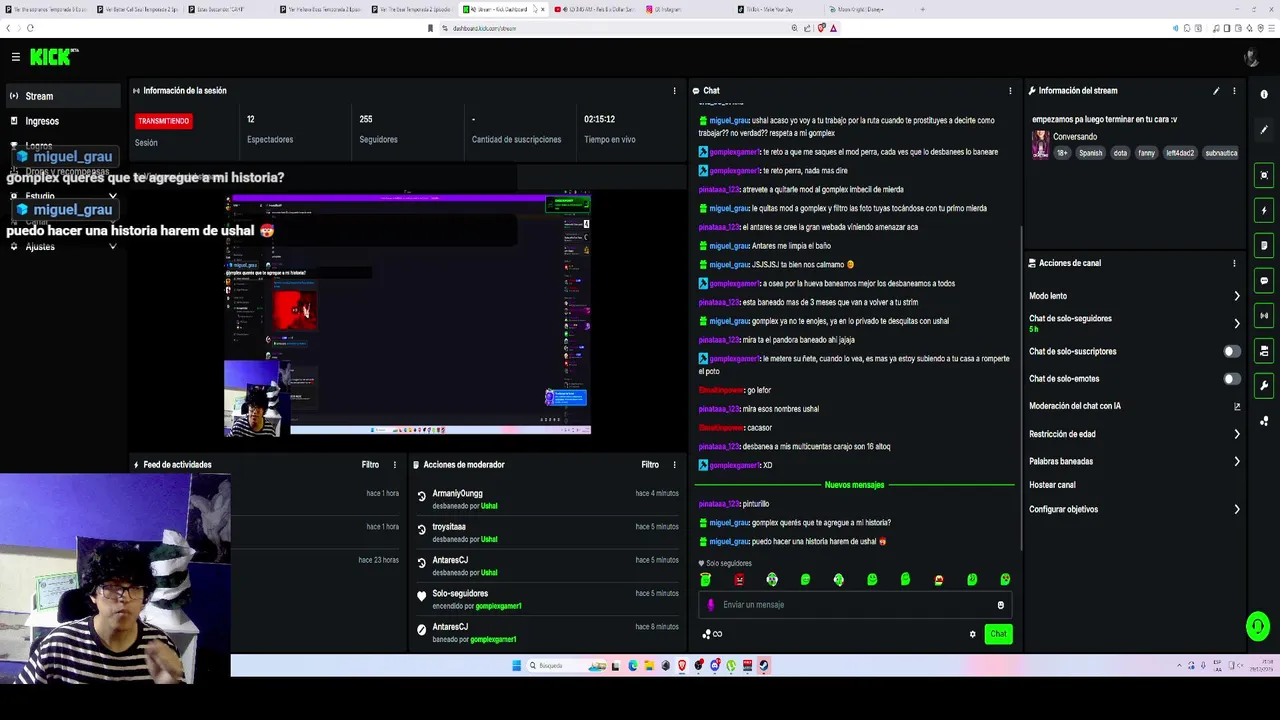1280x720 pixels.
Task: Open Feed de actividades three-dot menu
Action: pyautogui.click(x=395, y=465)
